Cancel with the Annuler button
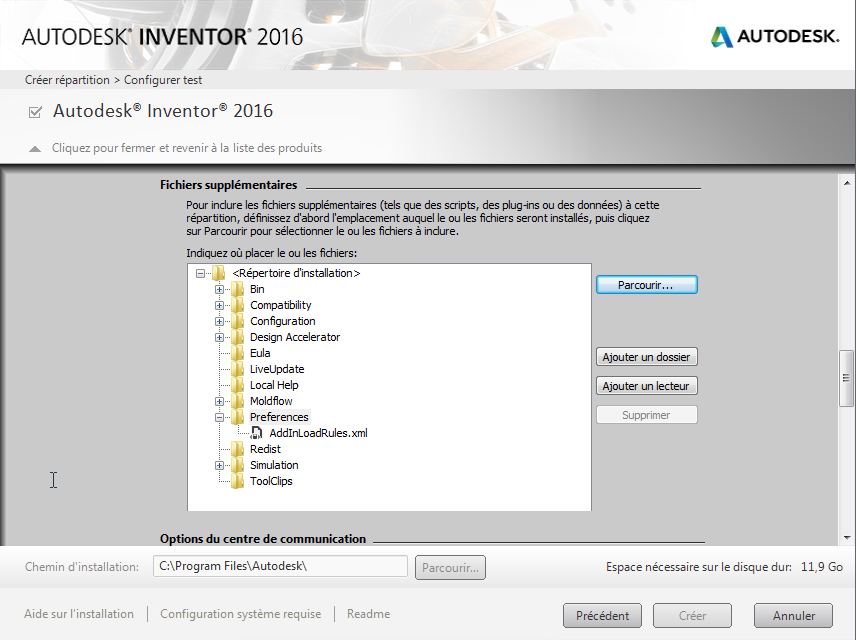 coord(793,615)
